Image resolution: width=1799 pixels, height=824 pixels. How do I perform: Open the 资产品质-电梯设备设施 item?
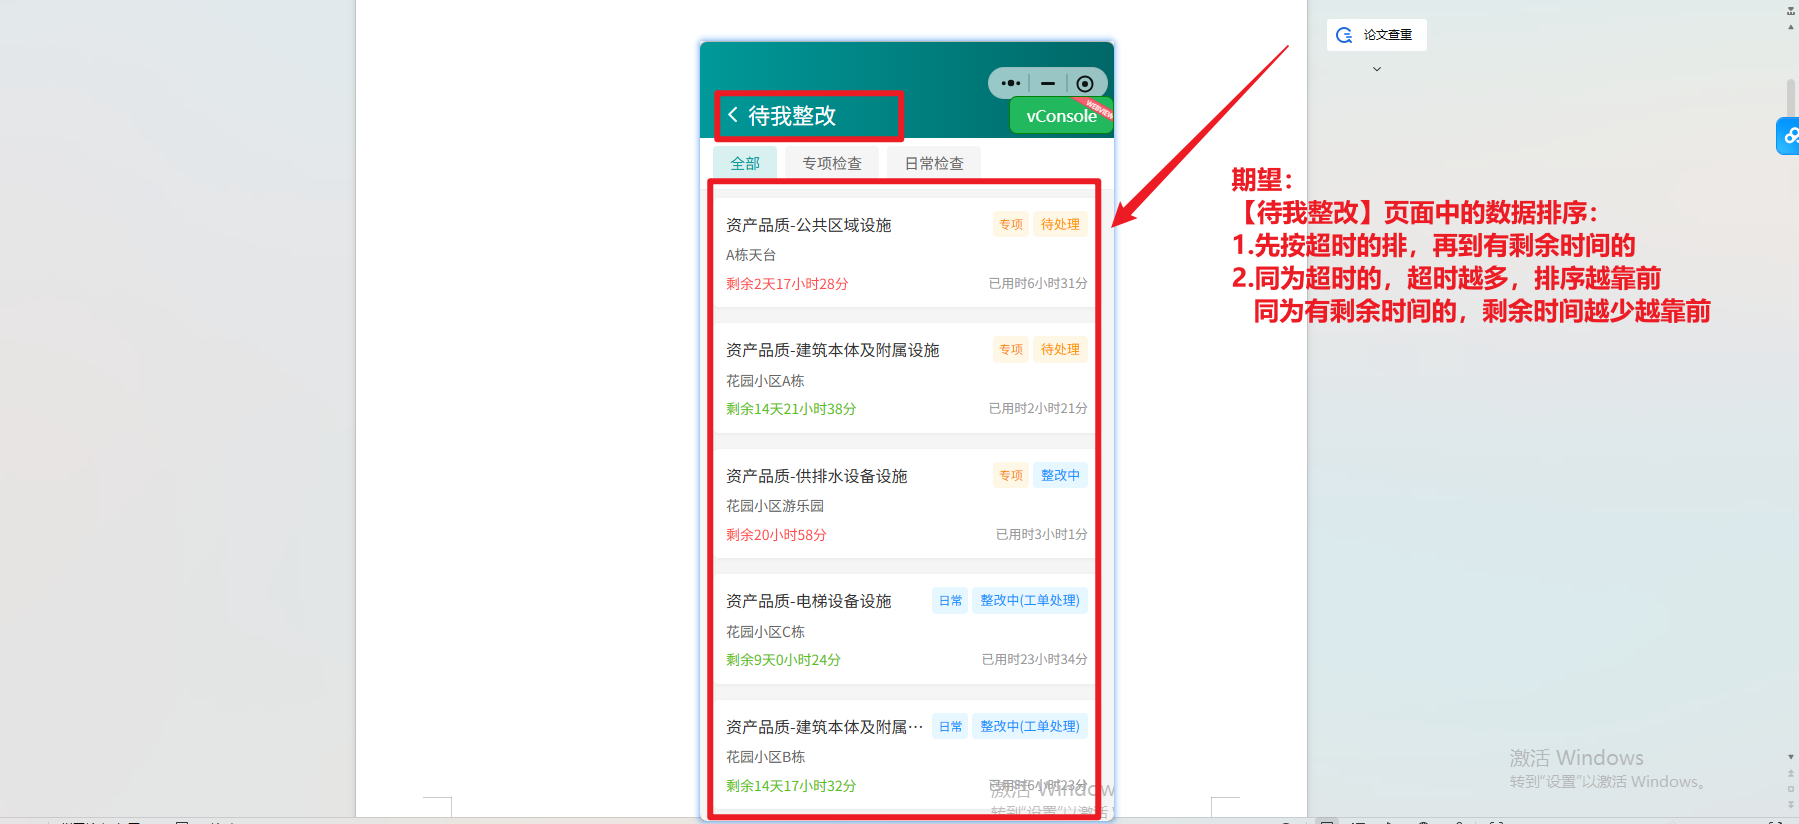tap(809, 601)
